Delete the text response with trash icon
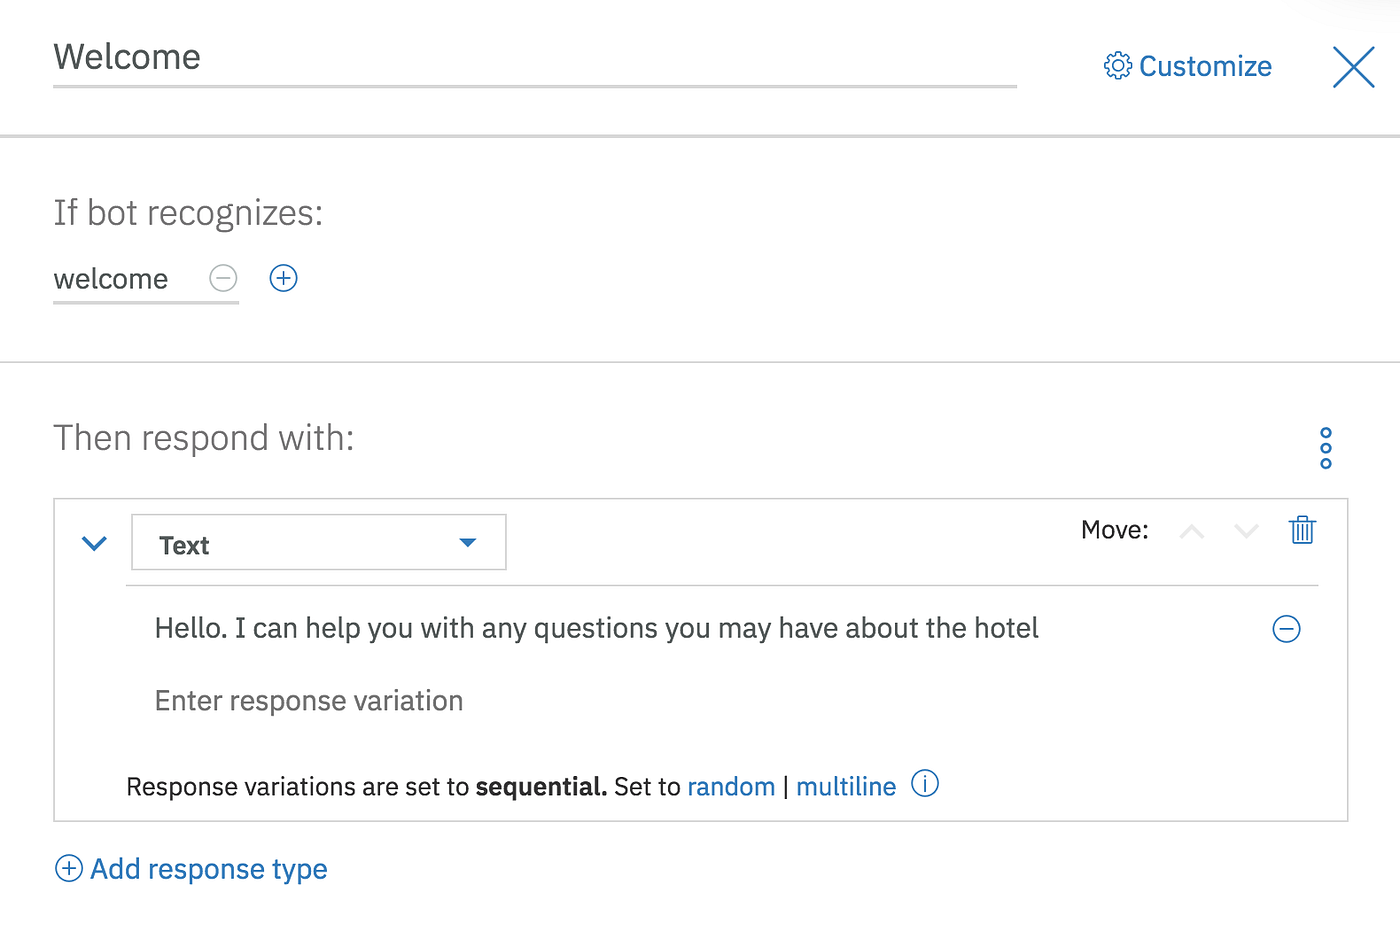This screenshot has width=1400, height=937. point(1302,530)
